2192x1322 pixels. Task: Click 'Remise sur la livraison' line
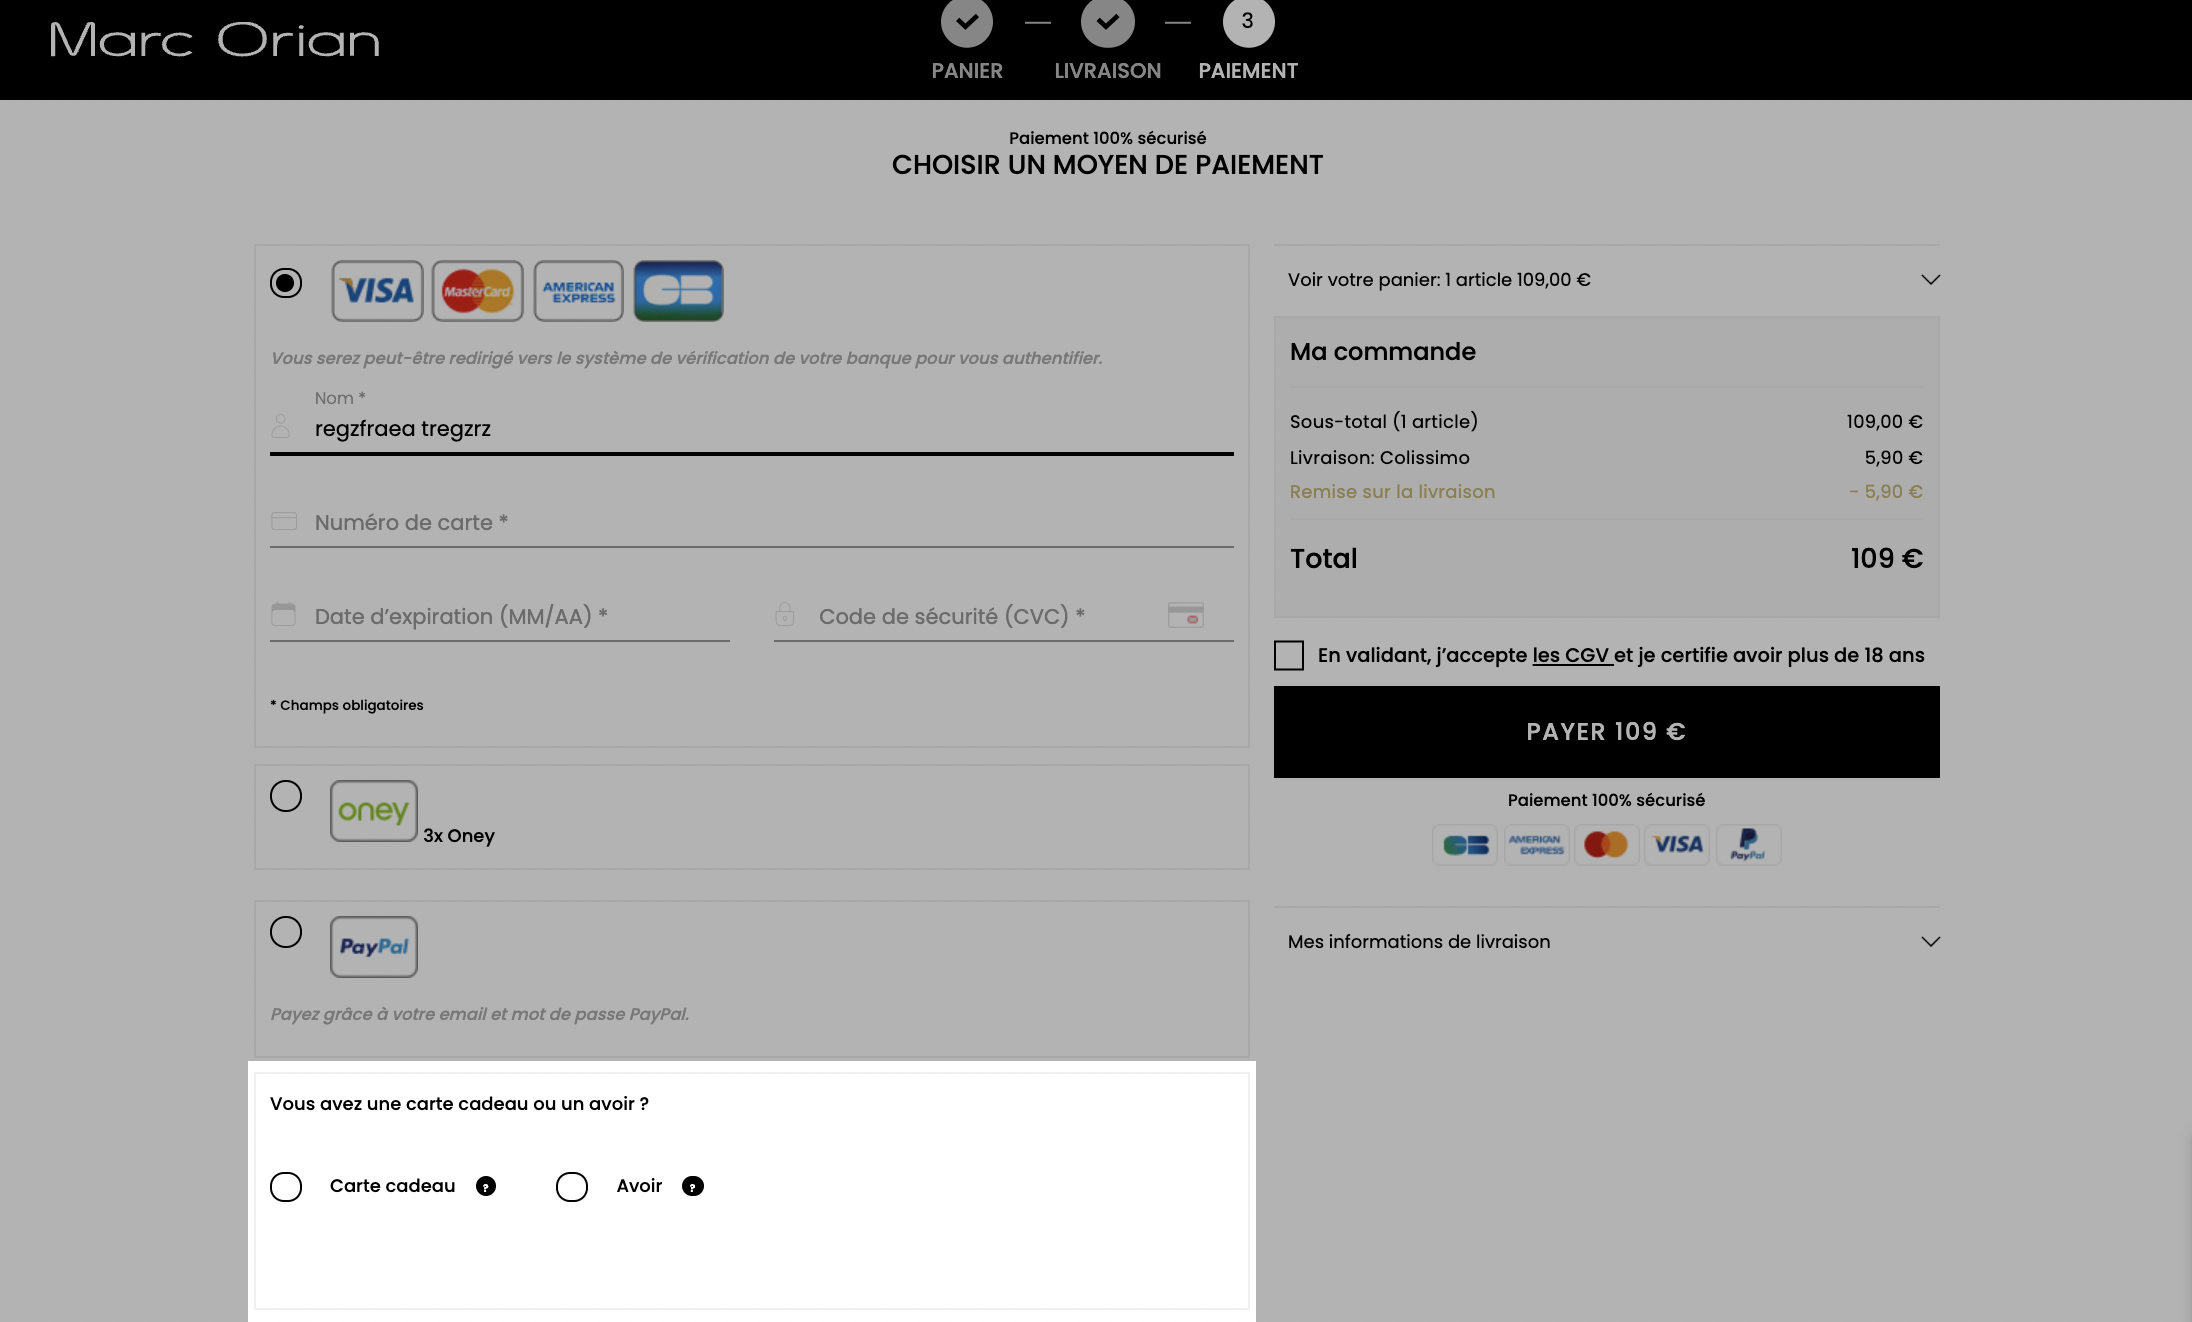1607,492
